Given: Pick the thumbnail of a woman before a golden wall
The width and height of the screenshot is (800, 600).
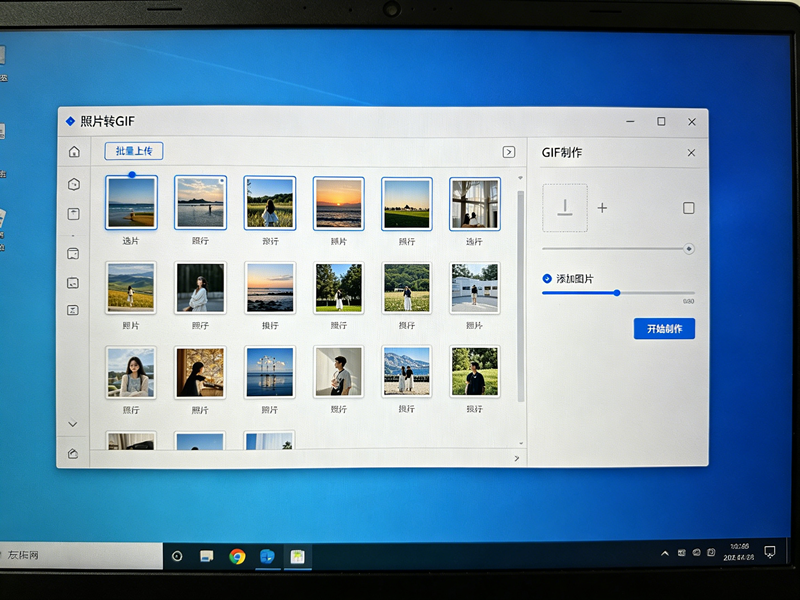Looking at the screenshot, I should tap(200, 372).
